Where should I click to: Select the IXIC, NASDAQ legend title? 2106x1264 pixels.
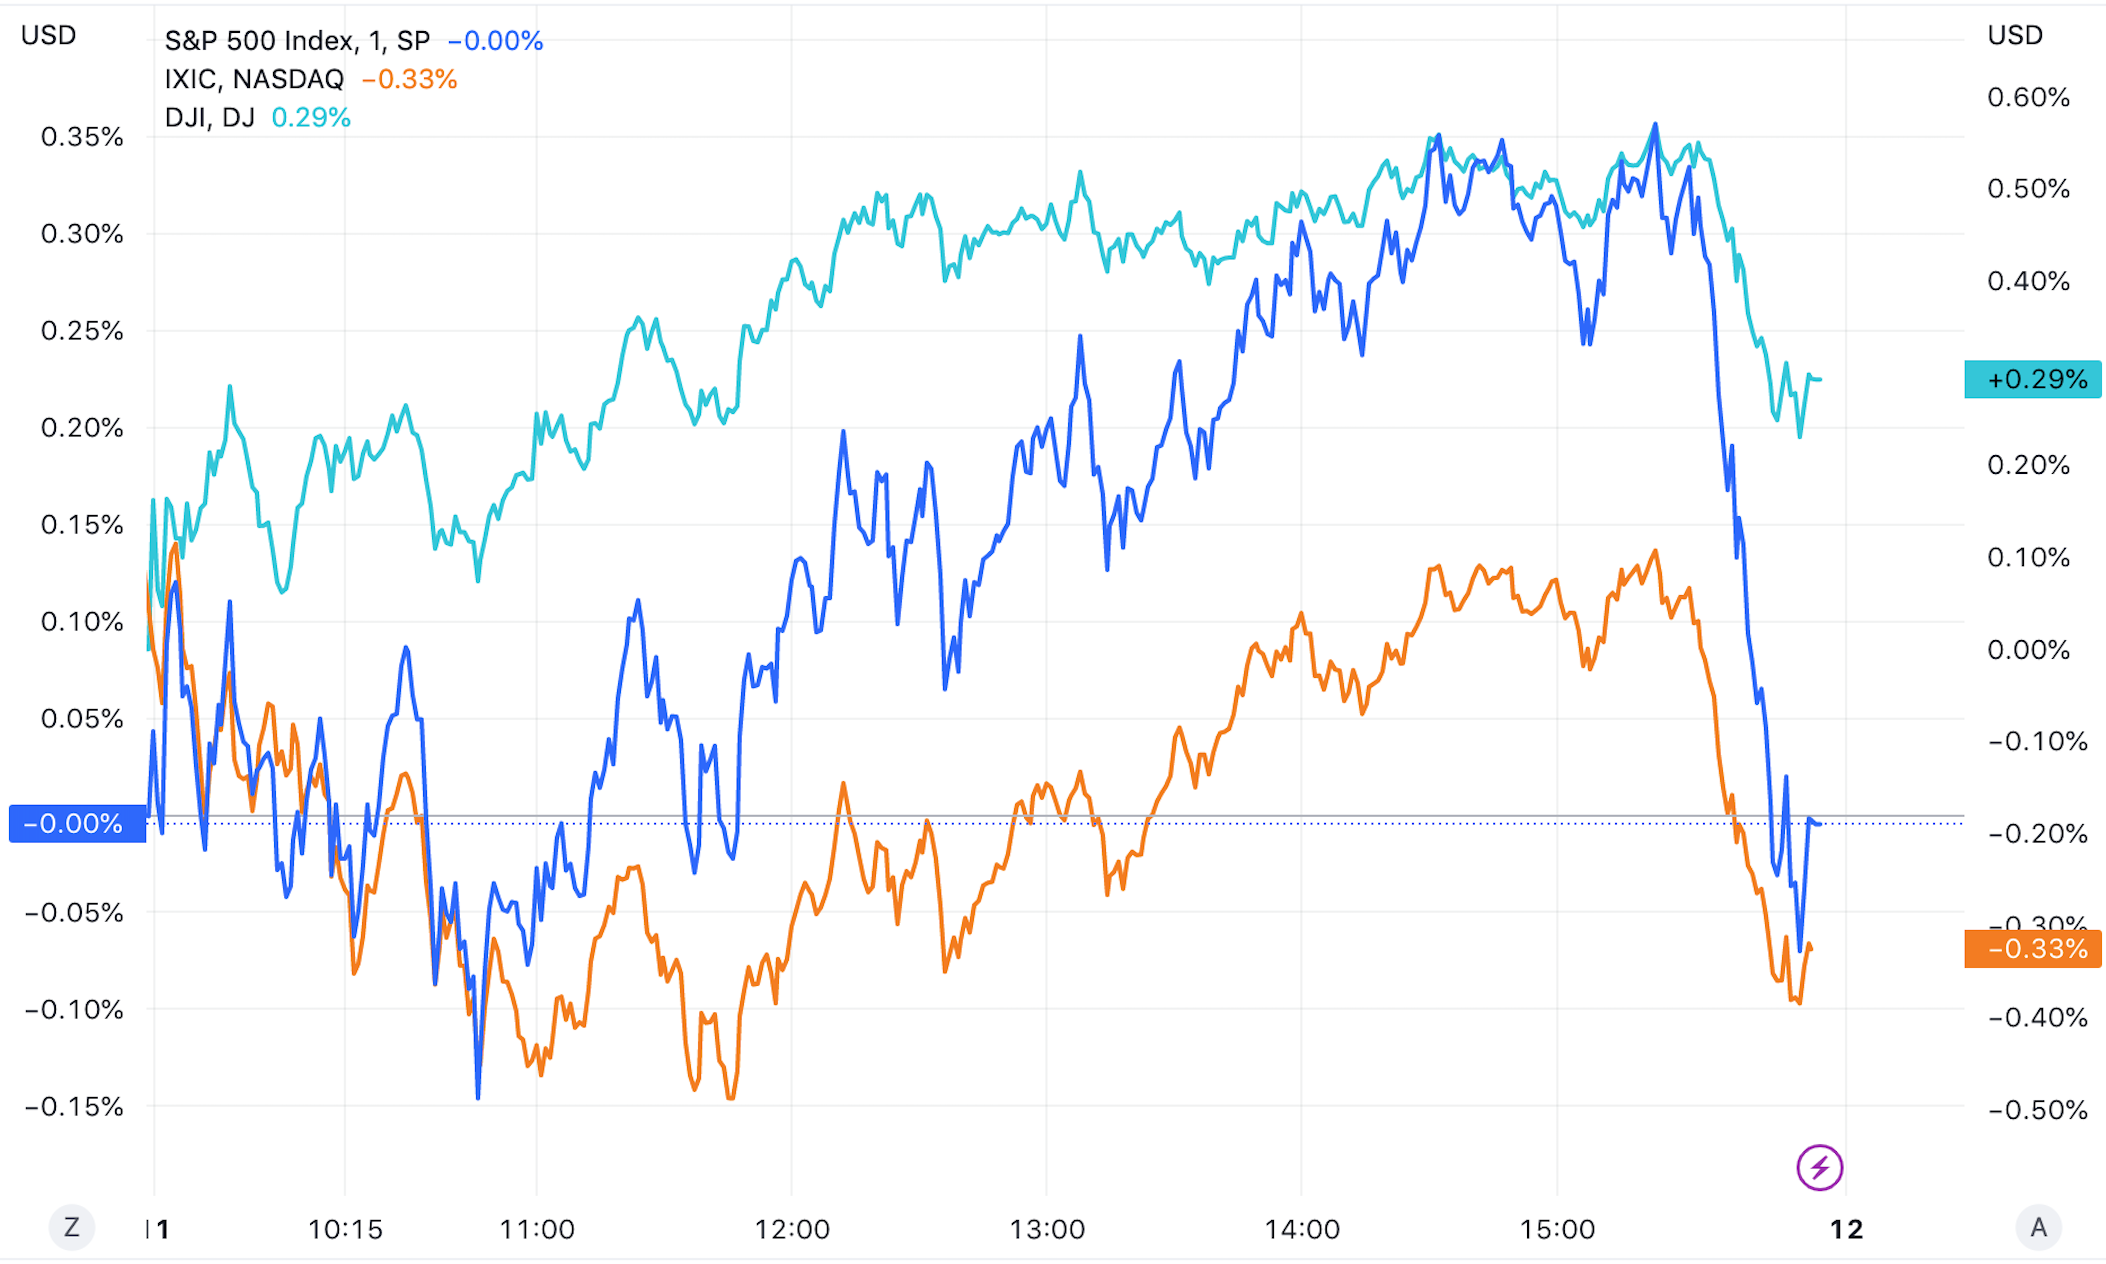click(254, 79)
